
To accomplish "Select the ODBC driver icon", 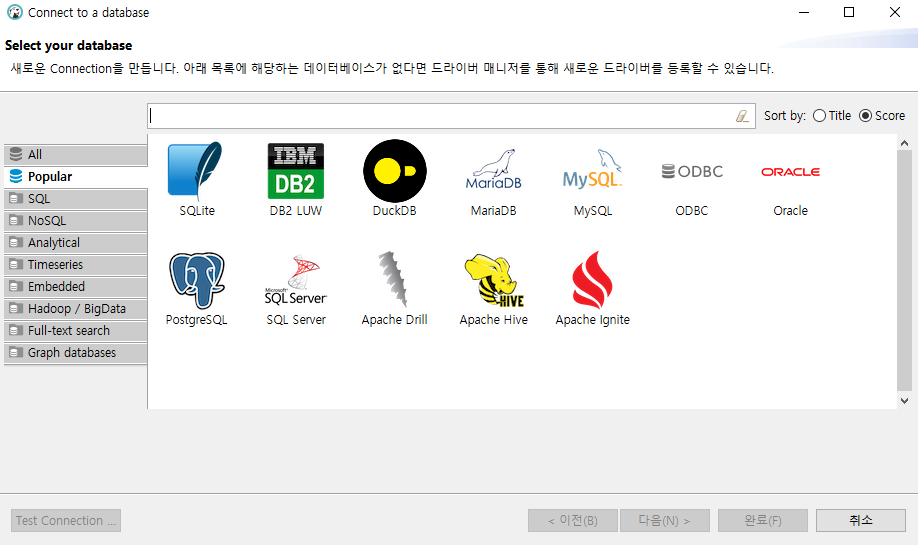I will coord(691,172).
